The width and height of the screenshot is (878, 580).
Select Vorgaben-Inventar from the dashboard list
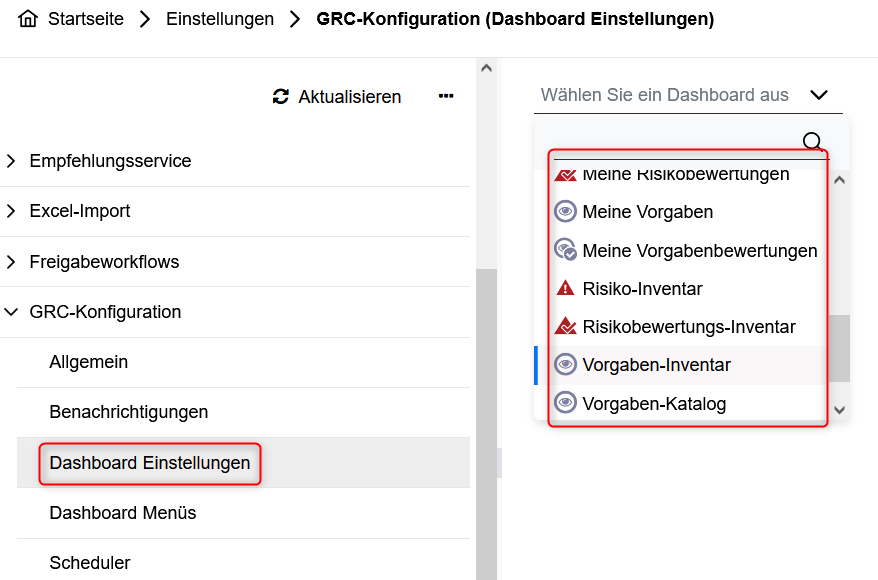[x=656, y=365]
